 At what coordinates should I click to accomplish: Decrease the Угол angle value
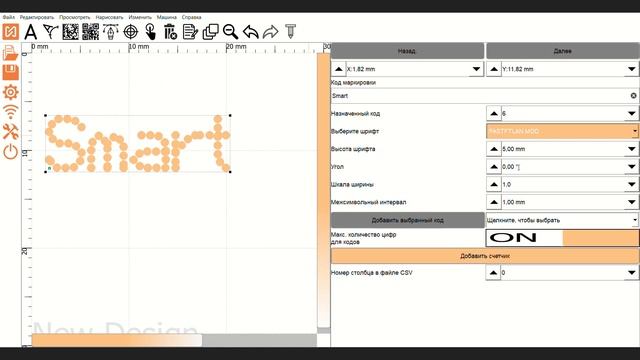(631, 167)
